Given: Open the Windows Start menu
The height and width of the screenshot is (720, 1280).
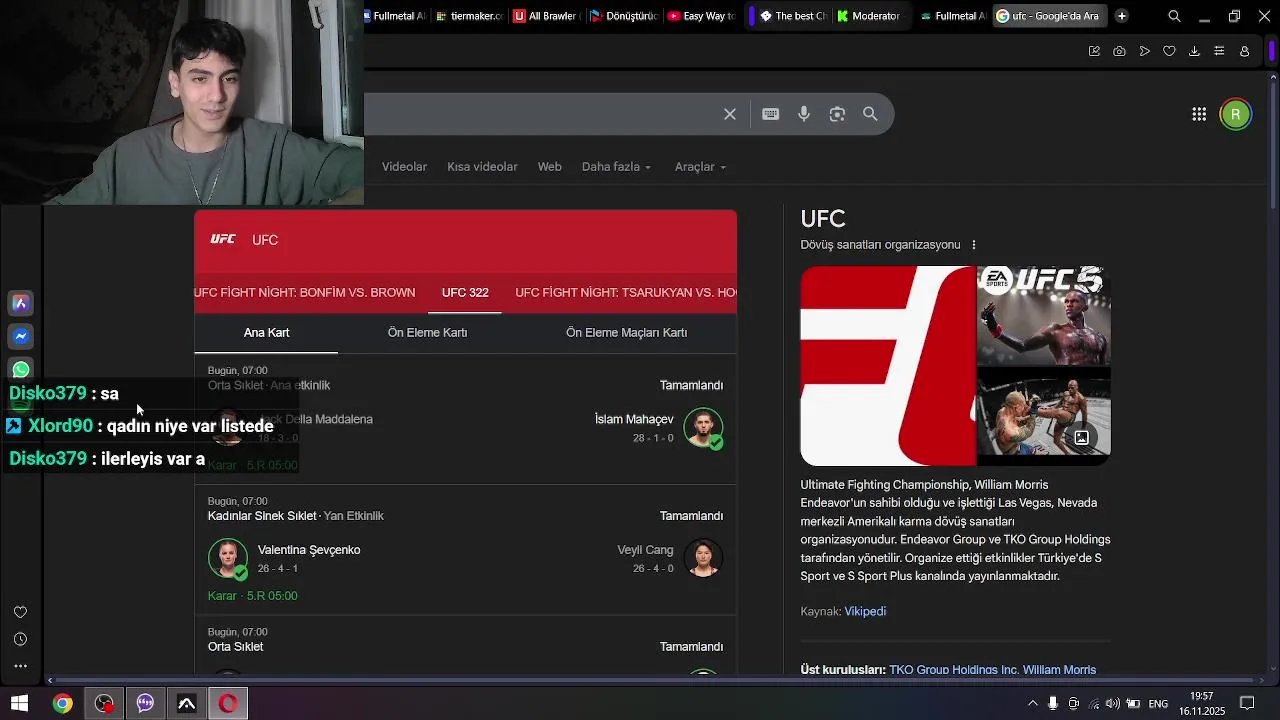Looking at the screenshot, I should coord(19,704).
